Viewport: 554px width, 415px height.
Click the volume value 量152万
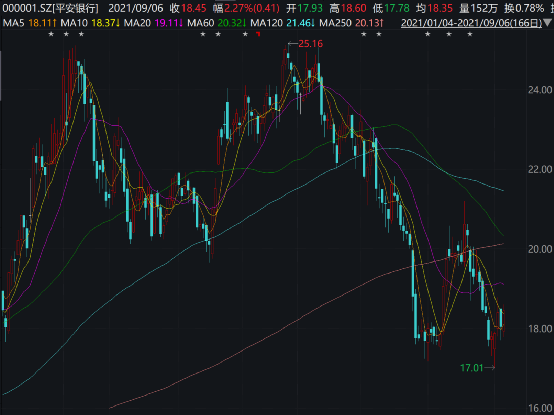478,8
